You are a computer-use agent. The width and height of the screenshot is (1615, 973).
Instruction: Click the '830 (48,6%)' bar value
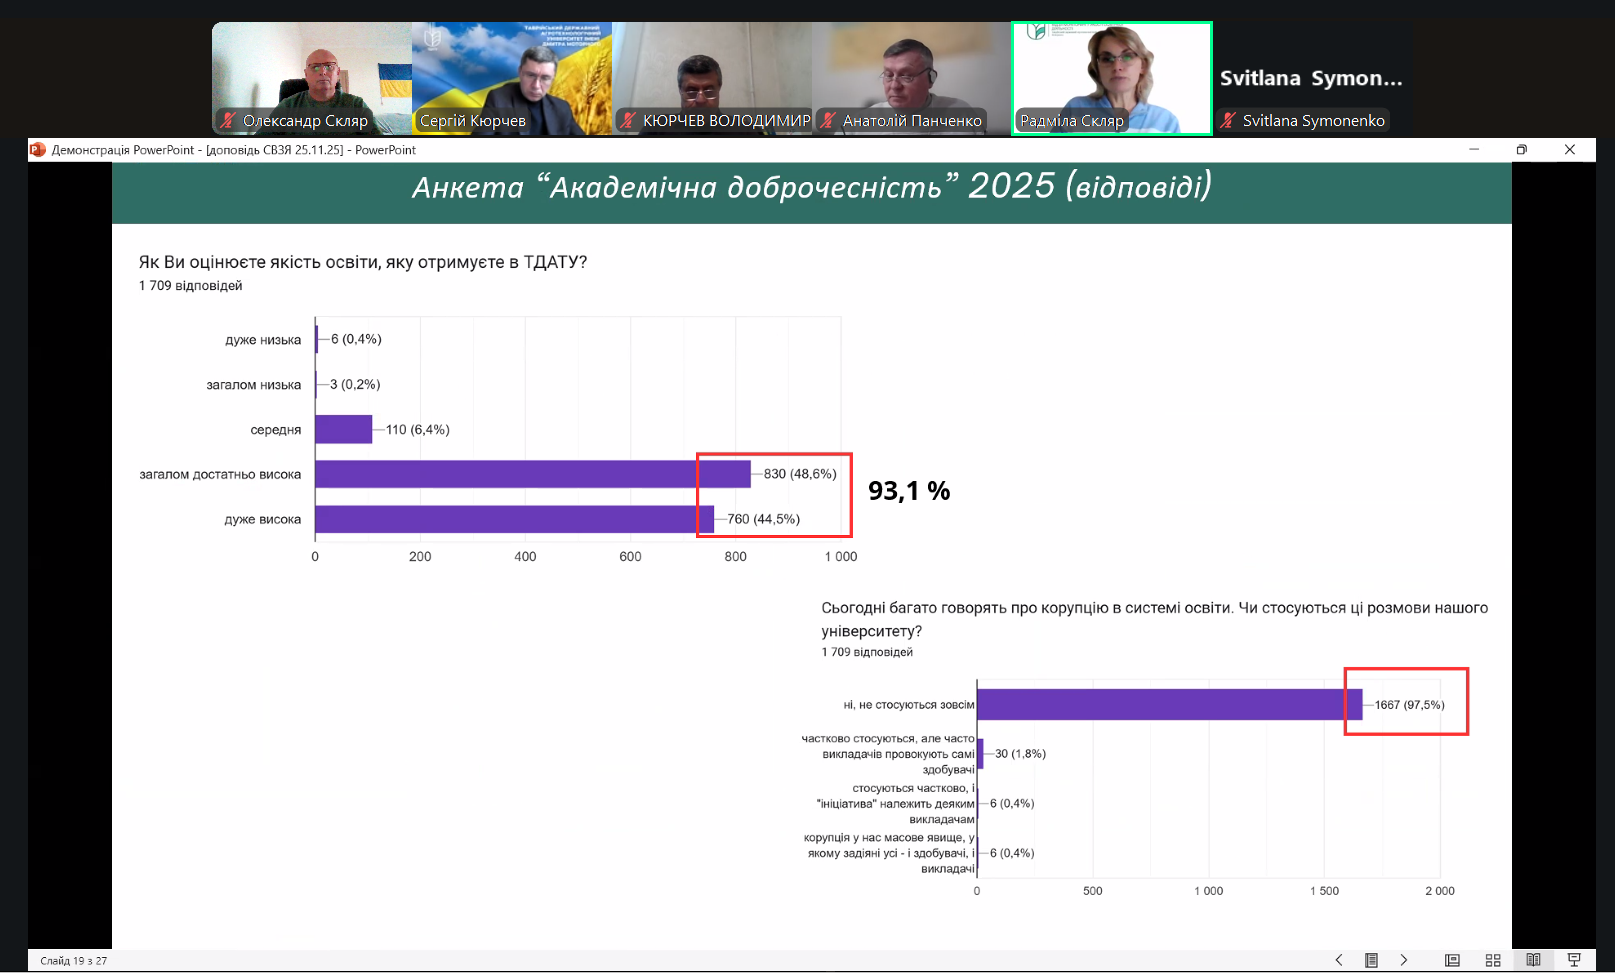(x=800, y=474)
